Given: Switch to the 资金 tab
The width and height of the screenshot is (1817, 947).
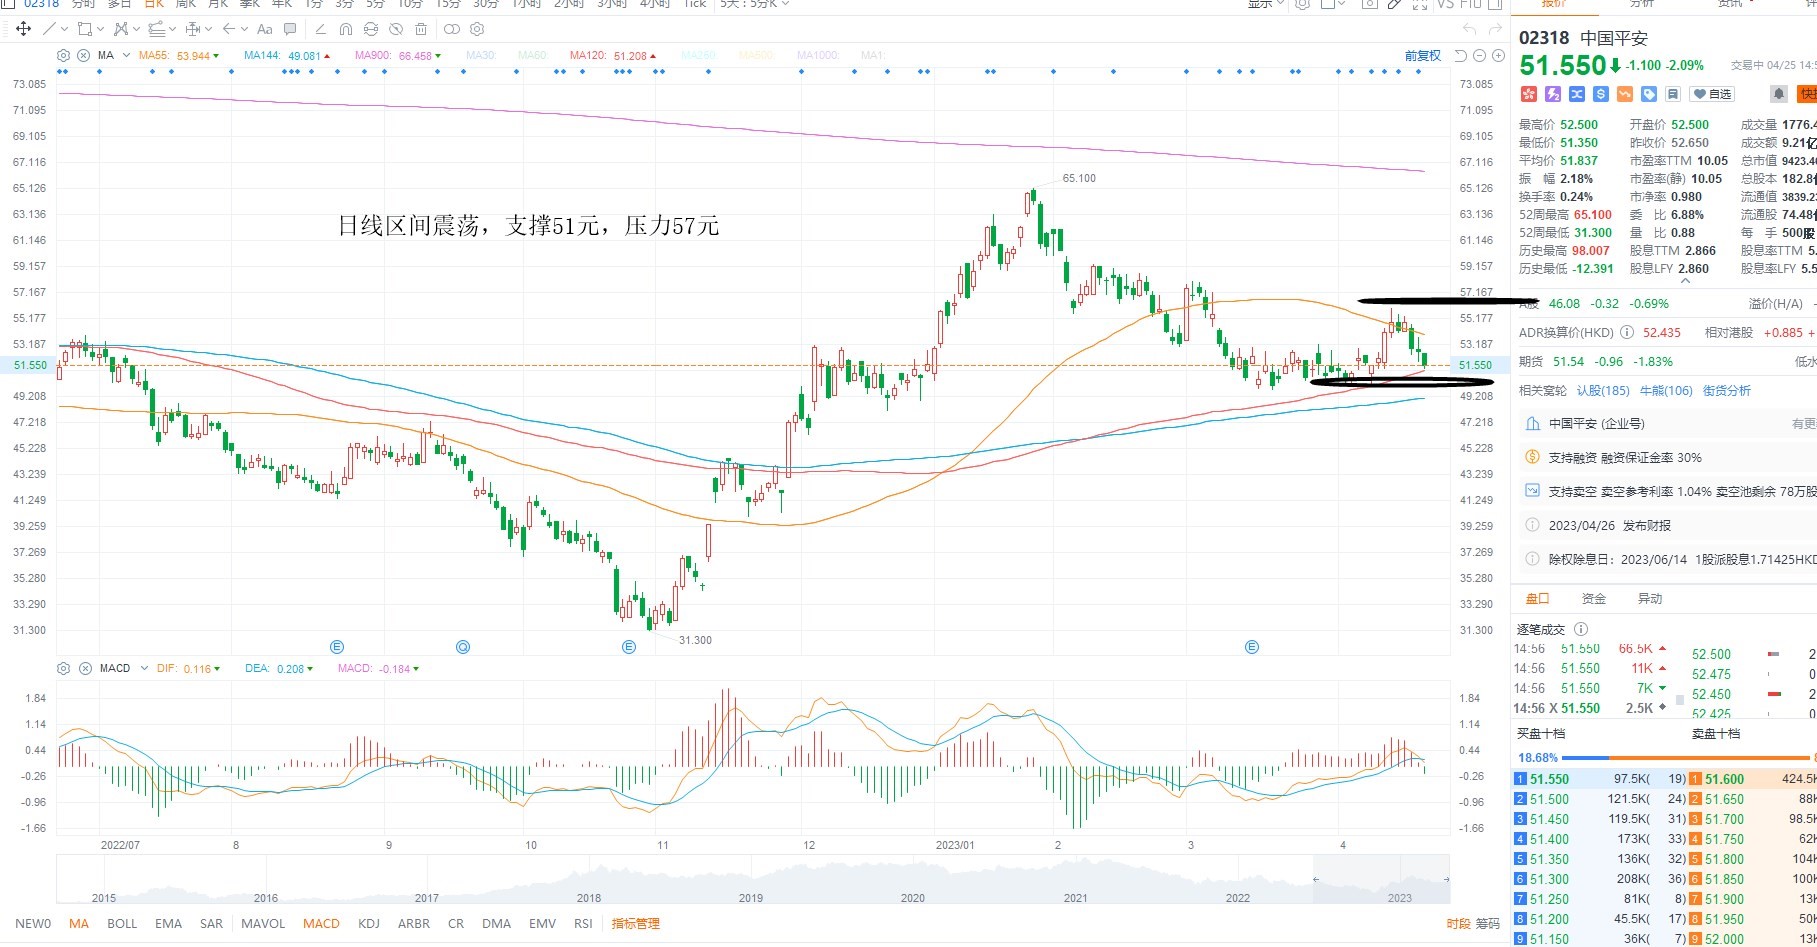Looking at the screenshot, I should point(1594,599).
